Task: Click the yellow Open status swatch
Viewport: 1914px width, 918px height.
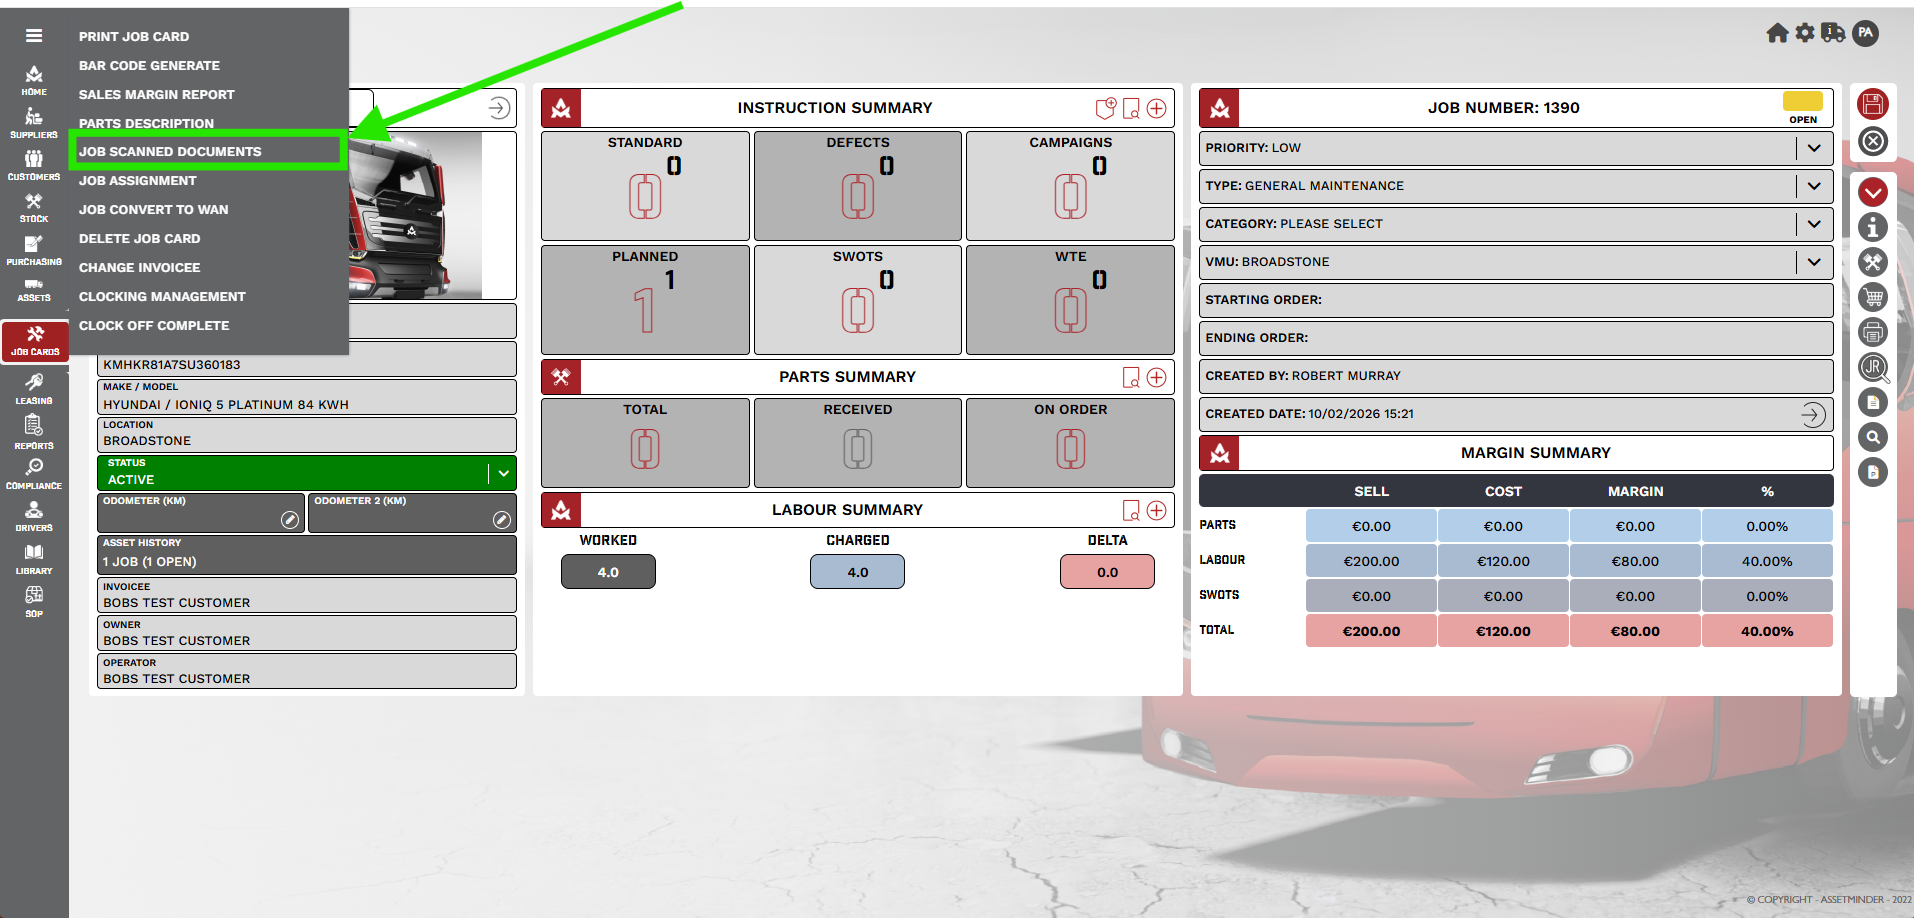Action: pyautogui.click(x=1802, y=101)
